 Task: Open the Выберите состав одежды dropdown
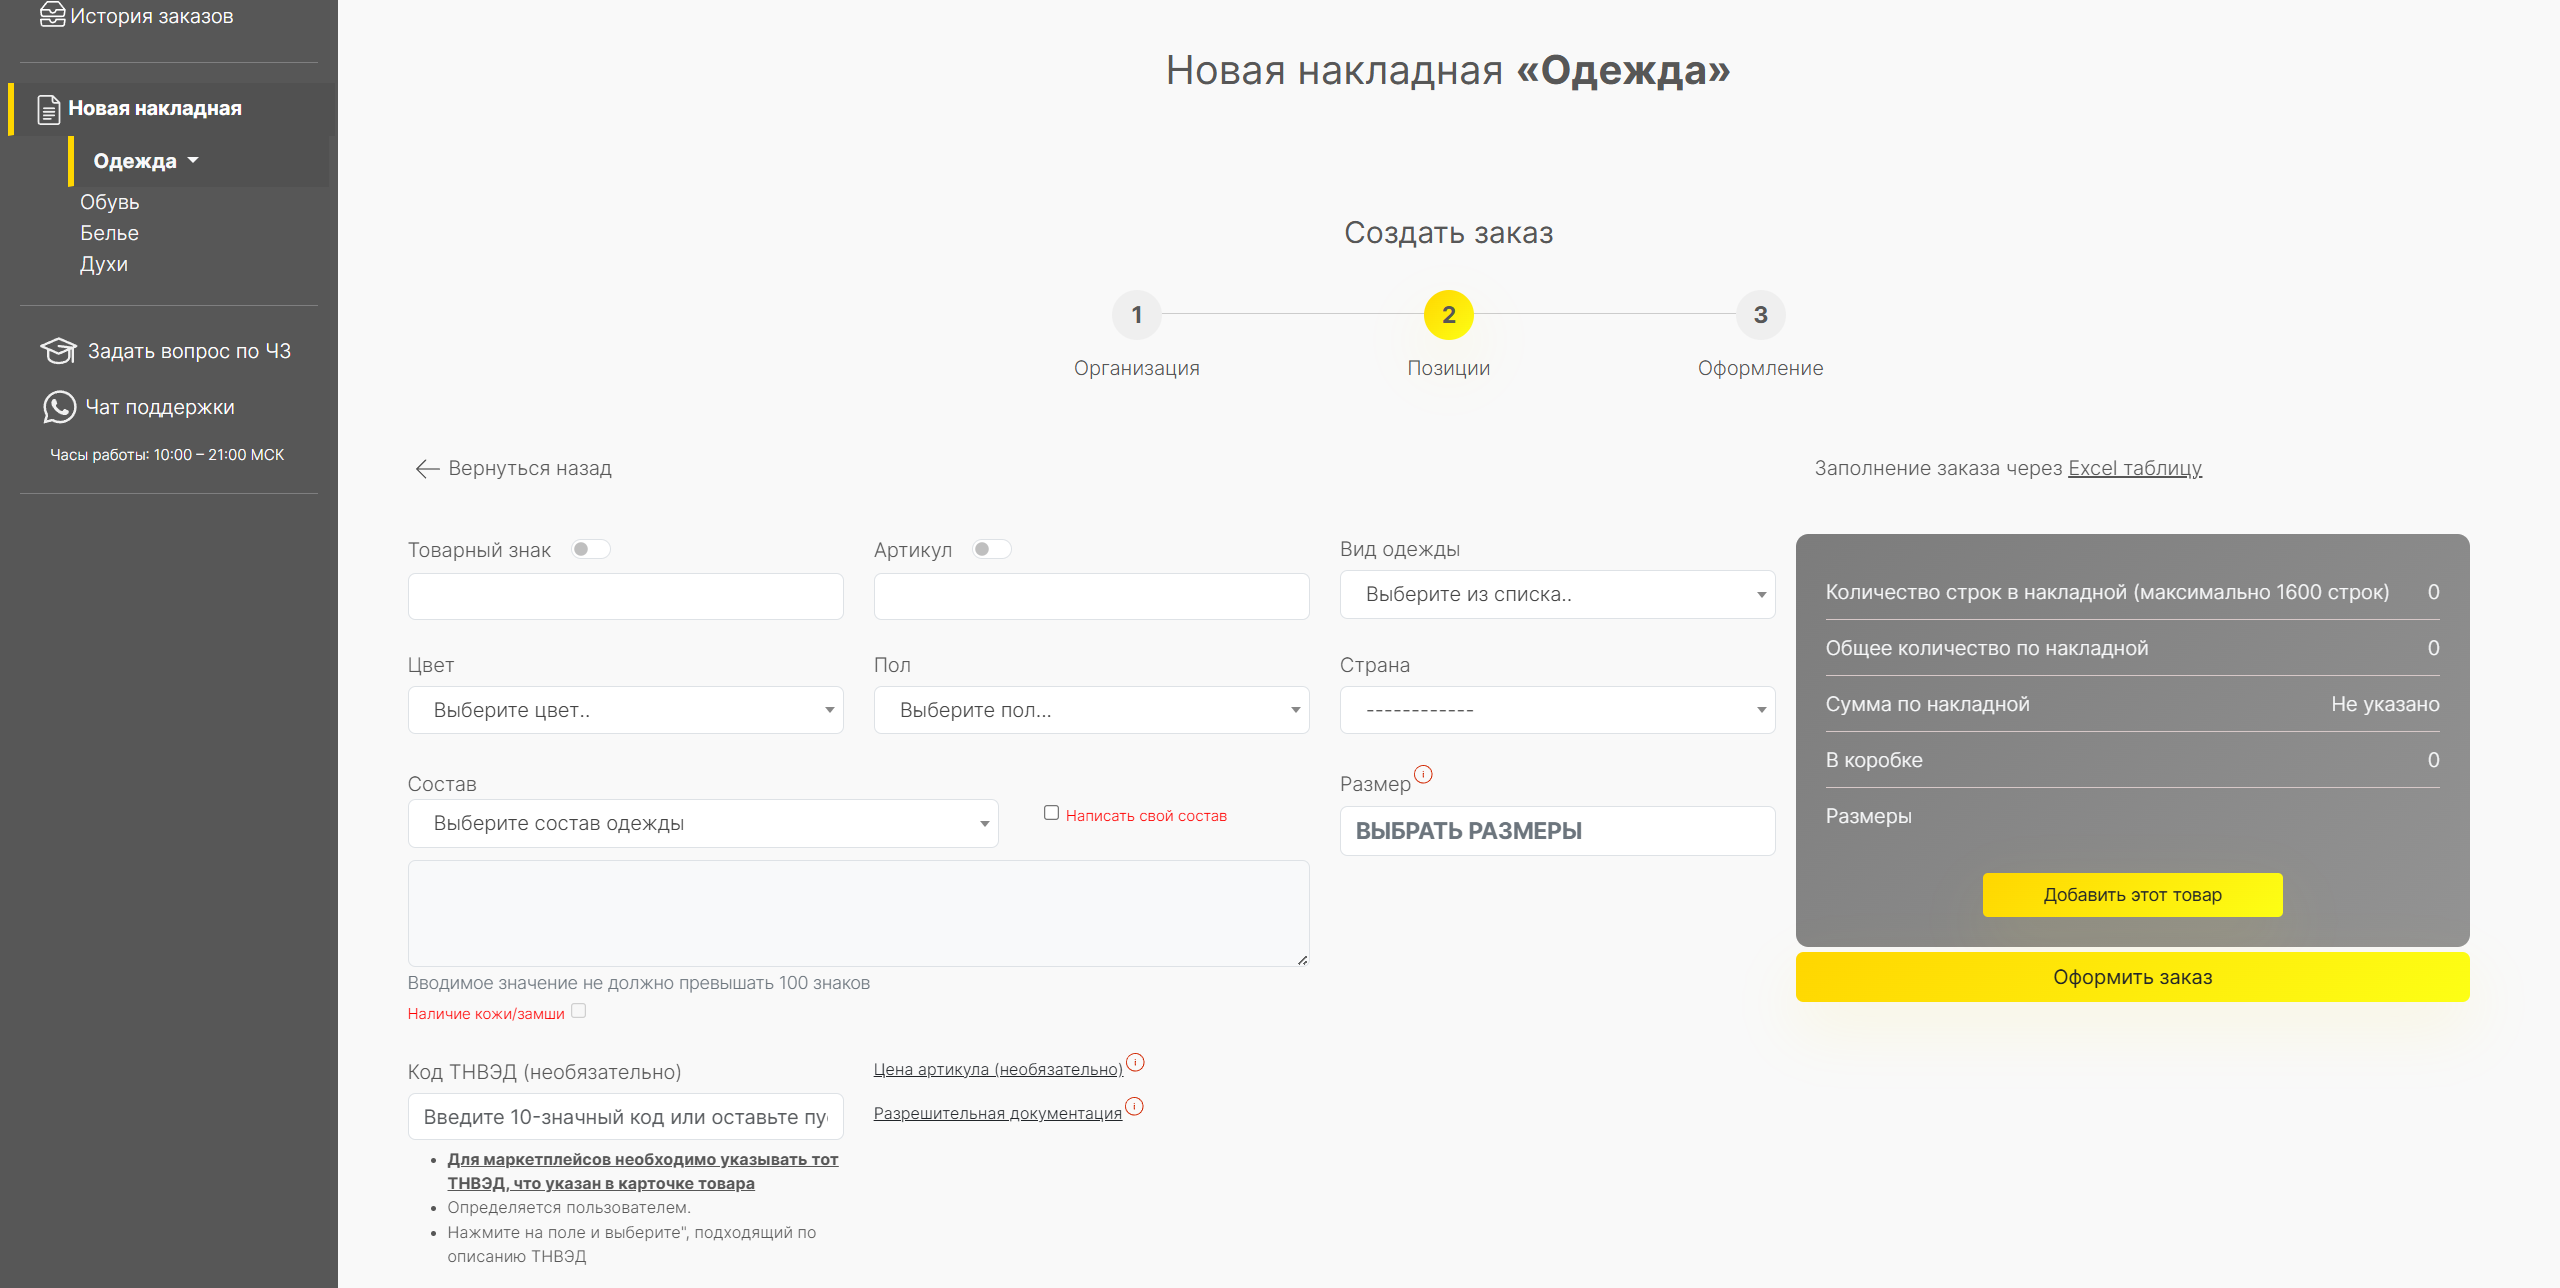702,823
